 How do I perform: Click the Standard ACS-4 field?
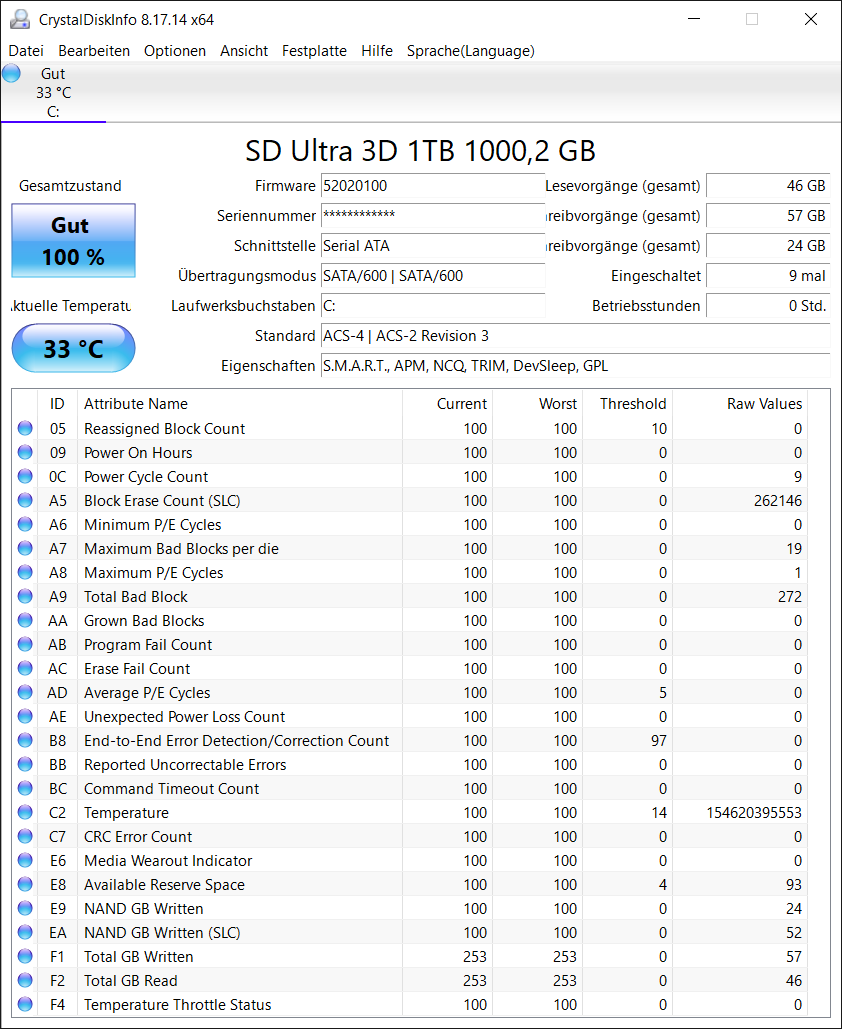[x=576, y=336]
